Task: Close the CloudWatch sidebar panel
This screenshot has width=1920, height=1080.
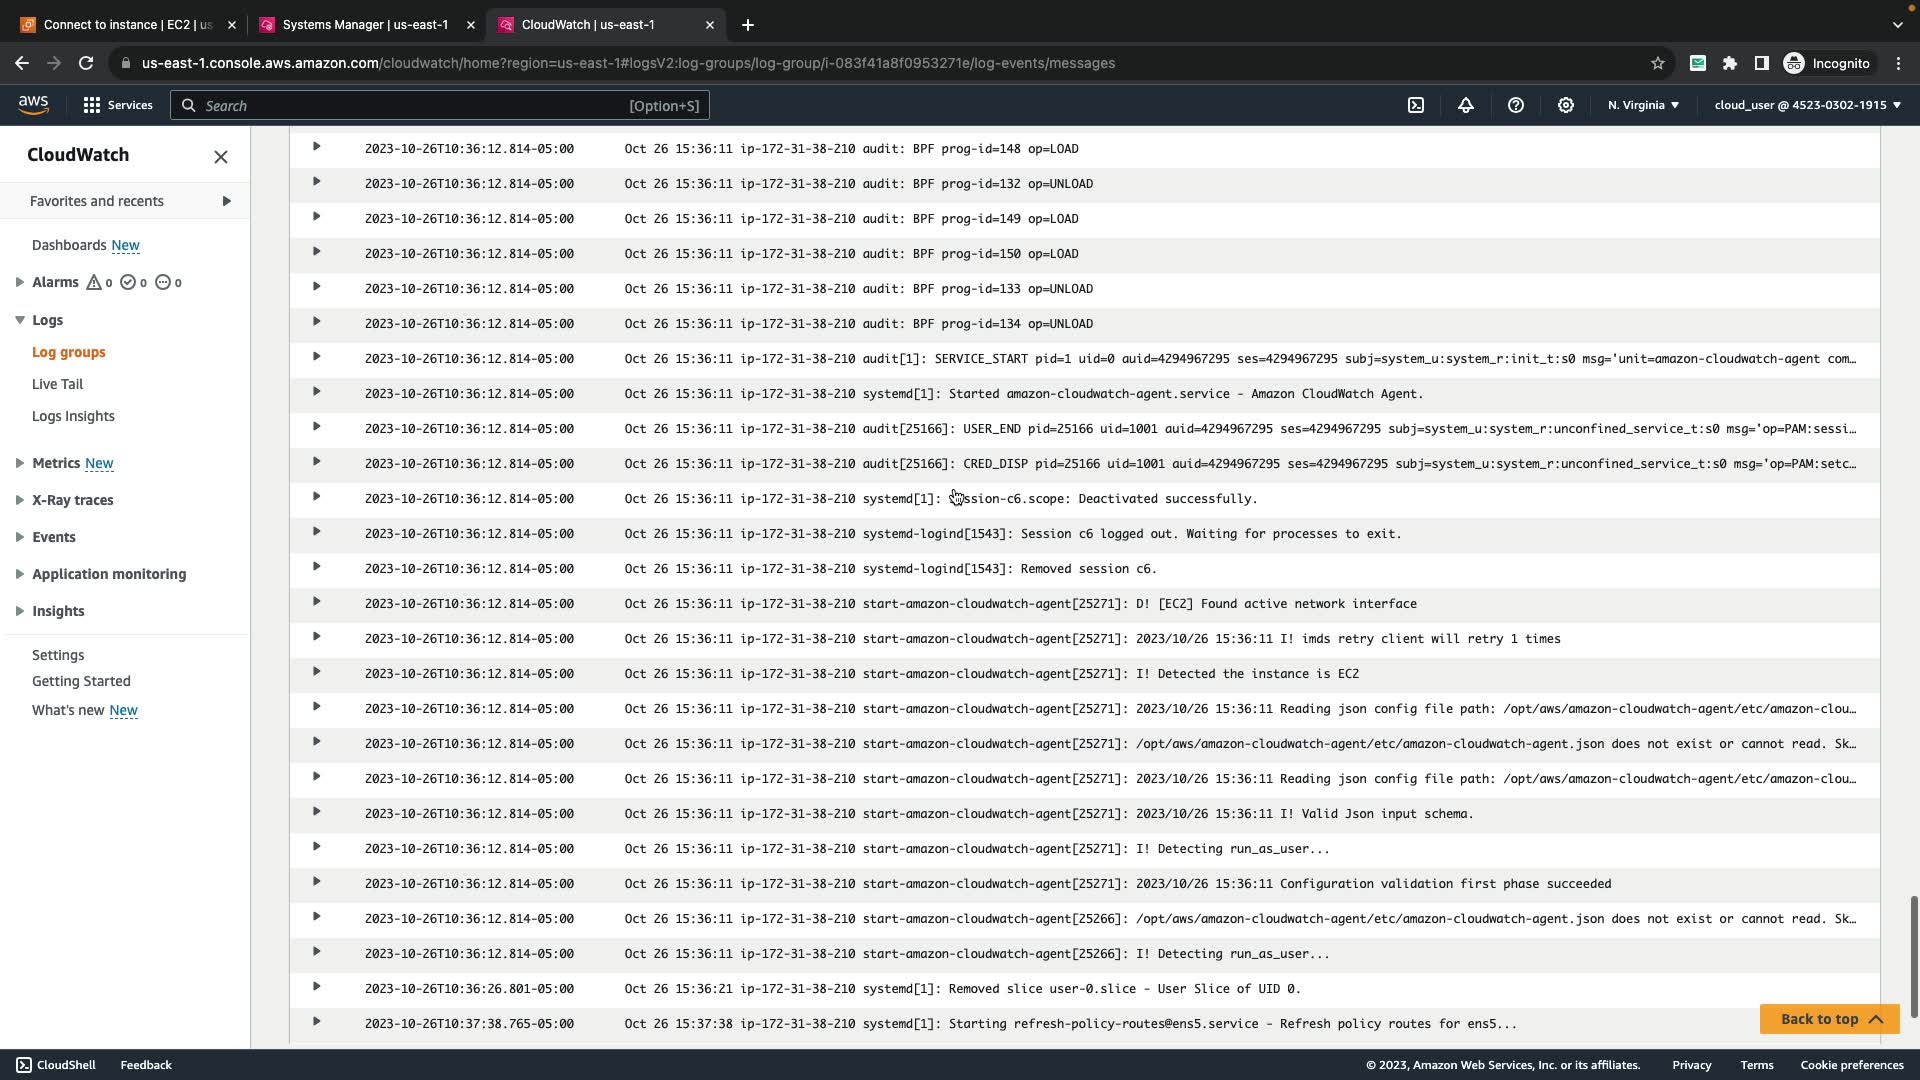Action: point(221,157)
